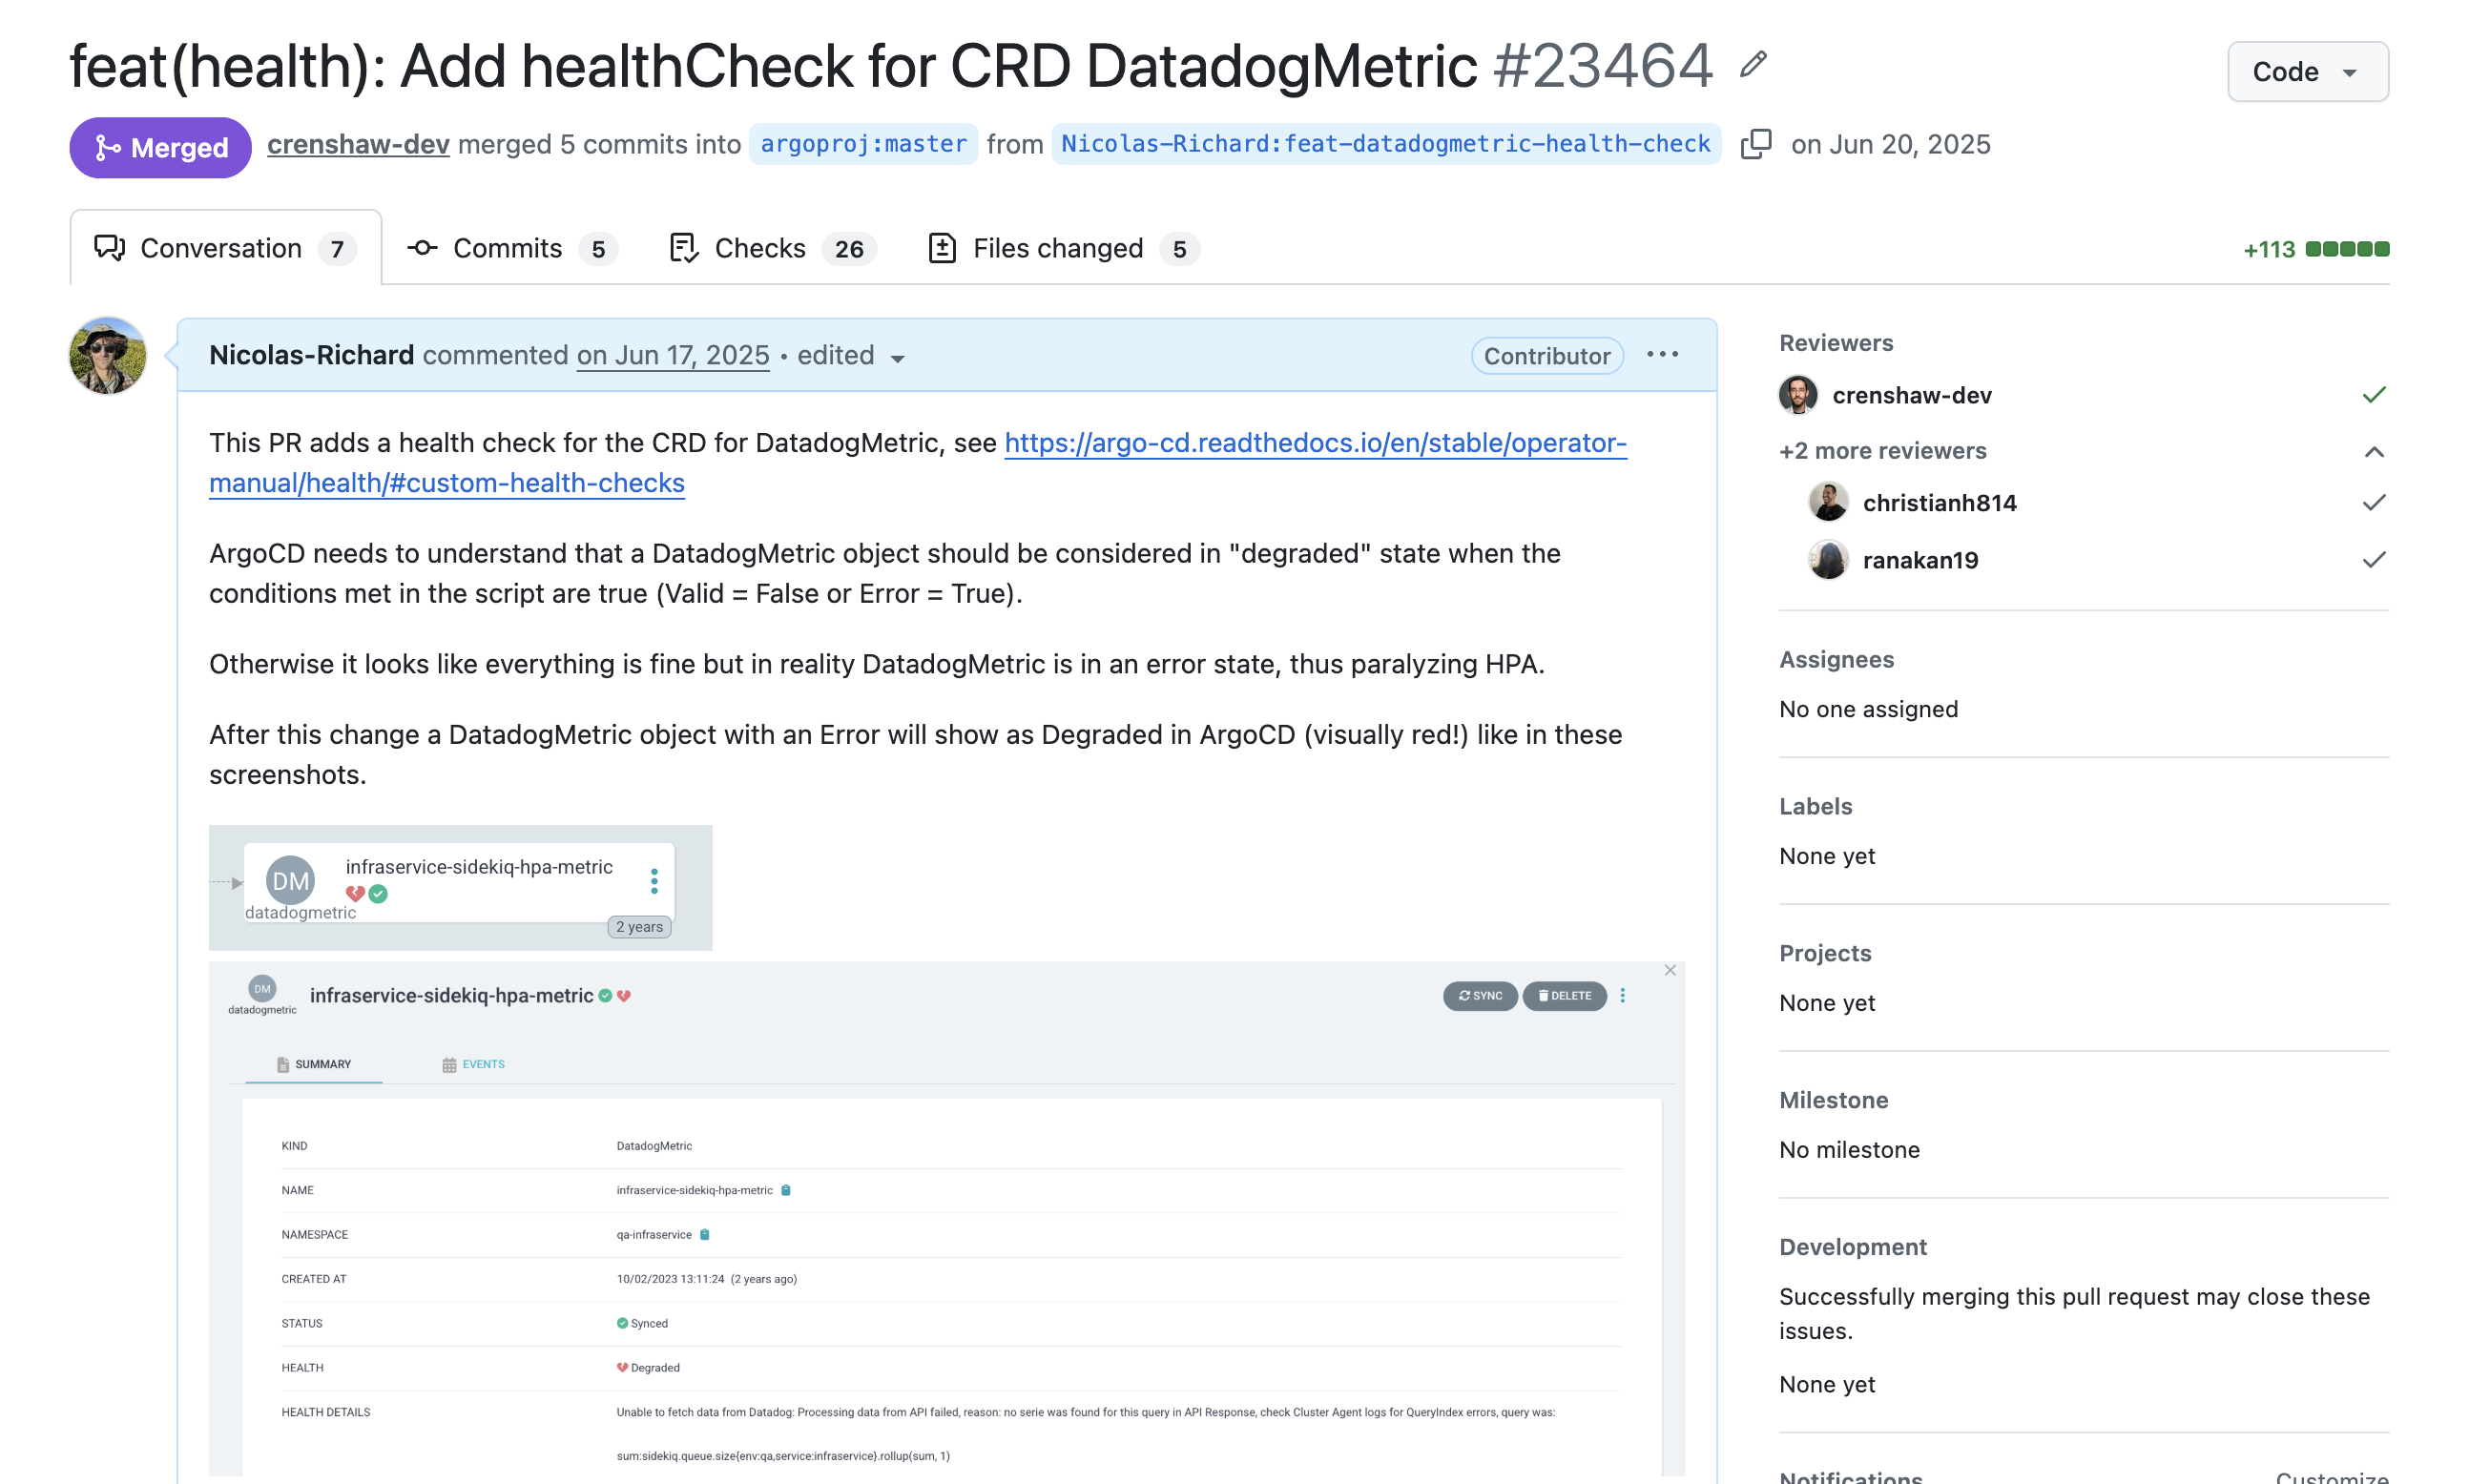This screenshot has width=2490, height=1484.
Task: Open the Jun 17, 2025 comment timestamp
Action: pos(673,355)
